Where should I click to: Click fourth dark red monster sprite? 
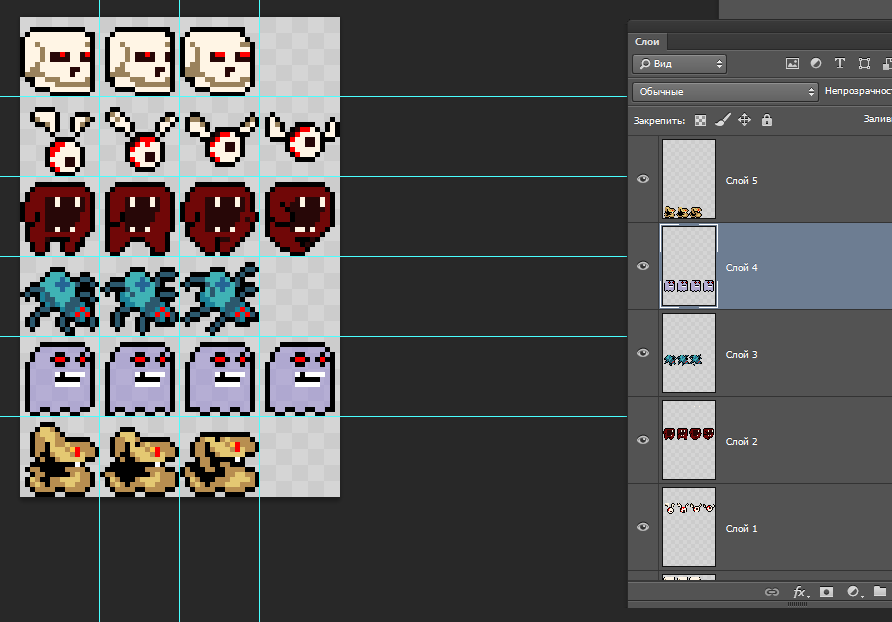point(300,218)
